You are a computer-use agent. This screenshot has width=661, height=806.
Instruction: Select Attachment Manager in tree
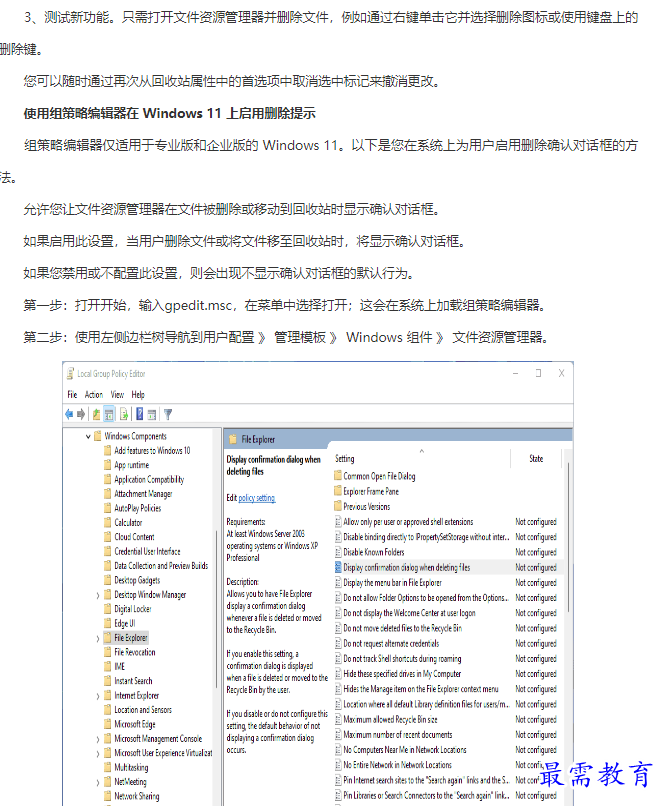tap(143, 493)
